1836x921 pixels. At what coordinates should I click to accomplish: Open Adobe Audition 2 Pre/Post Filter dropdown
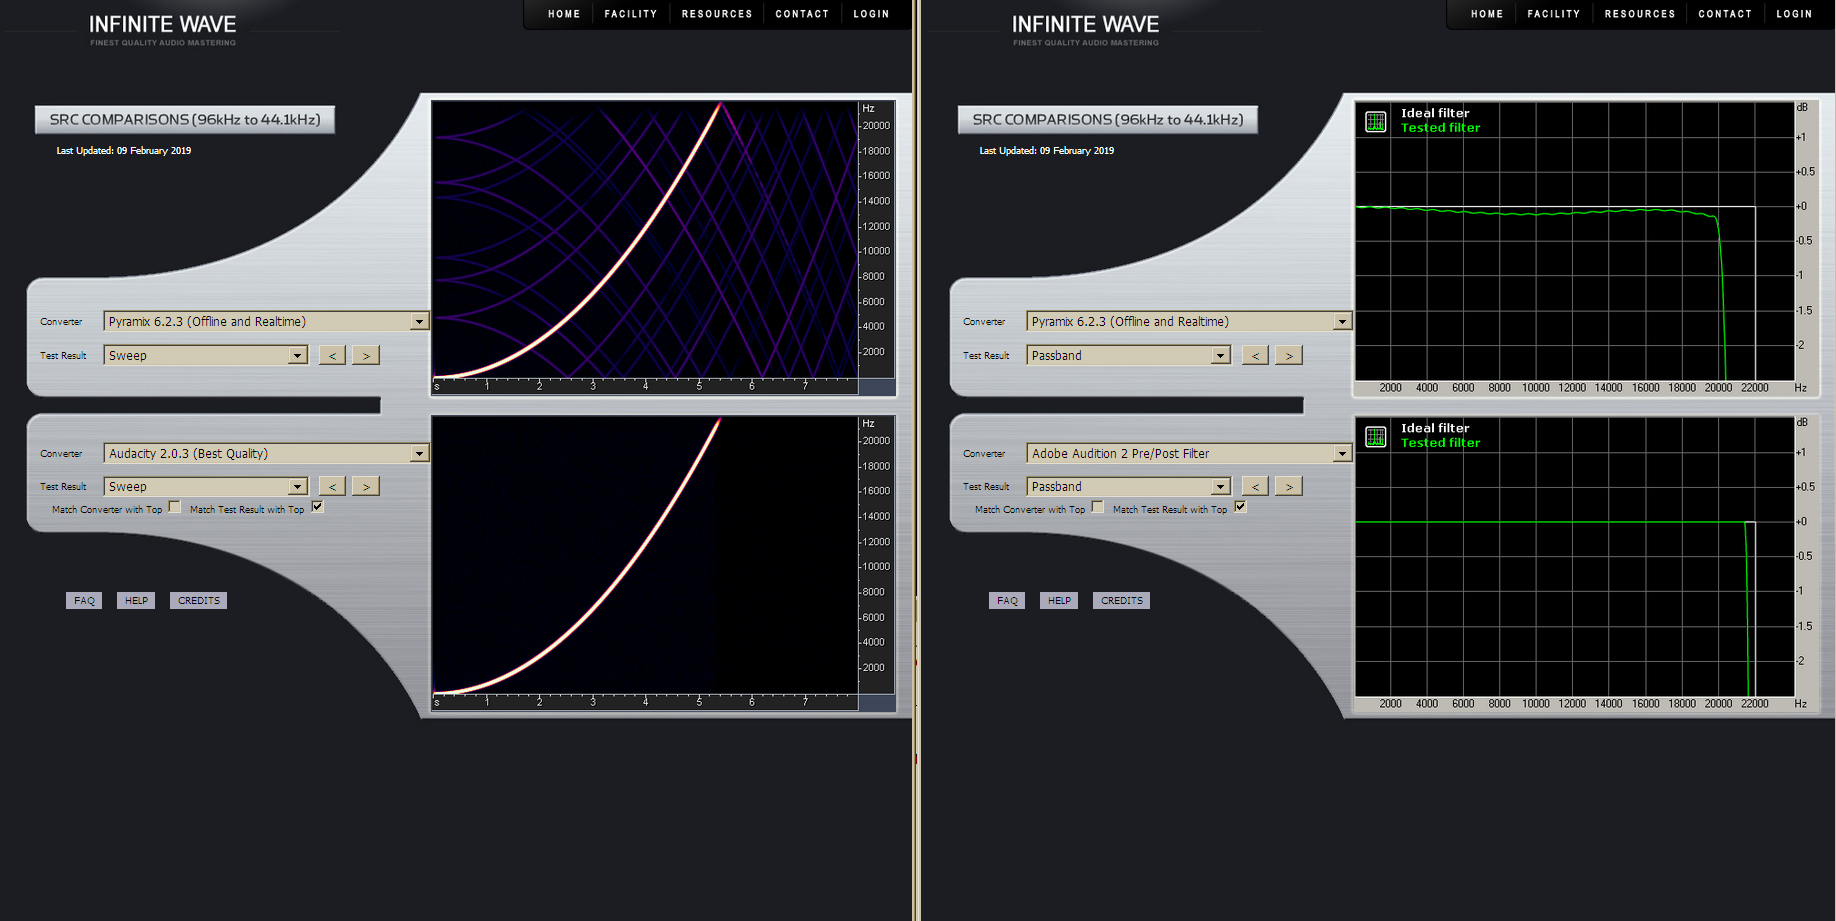point(1190,453)
